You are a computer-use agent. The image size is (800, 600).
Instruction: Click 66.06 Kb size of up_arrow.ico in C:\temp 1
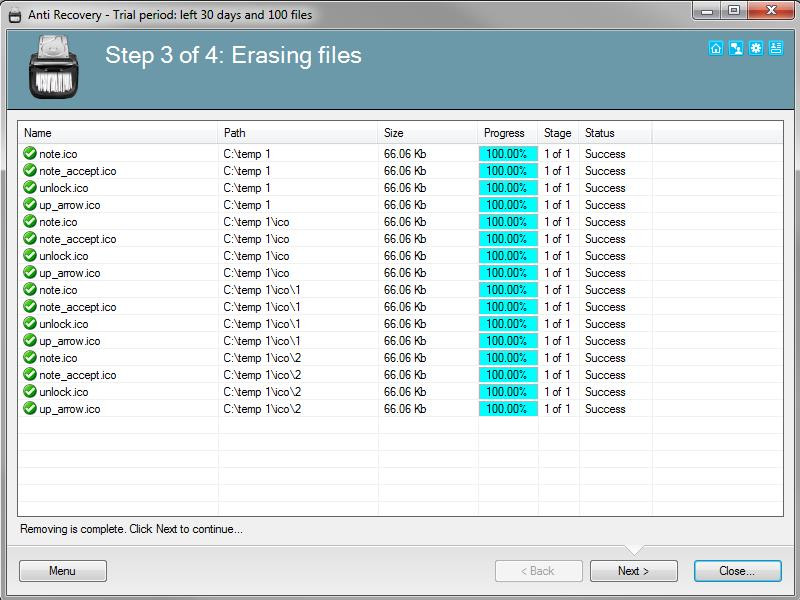(x=405, y=205)
